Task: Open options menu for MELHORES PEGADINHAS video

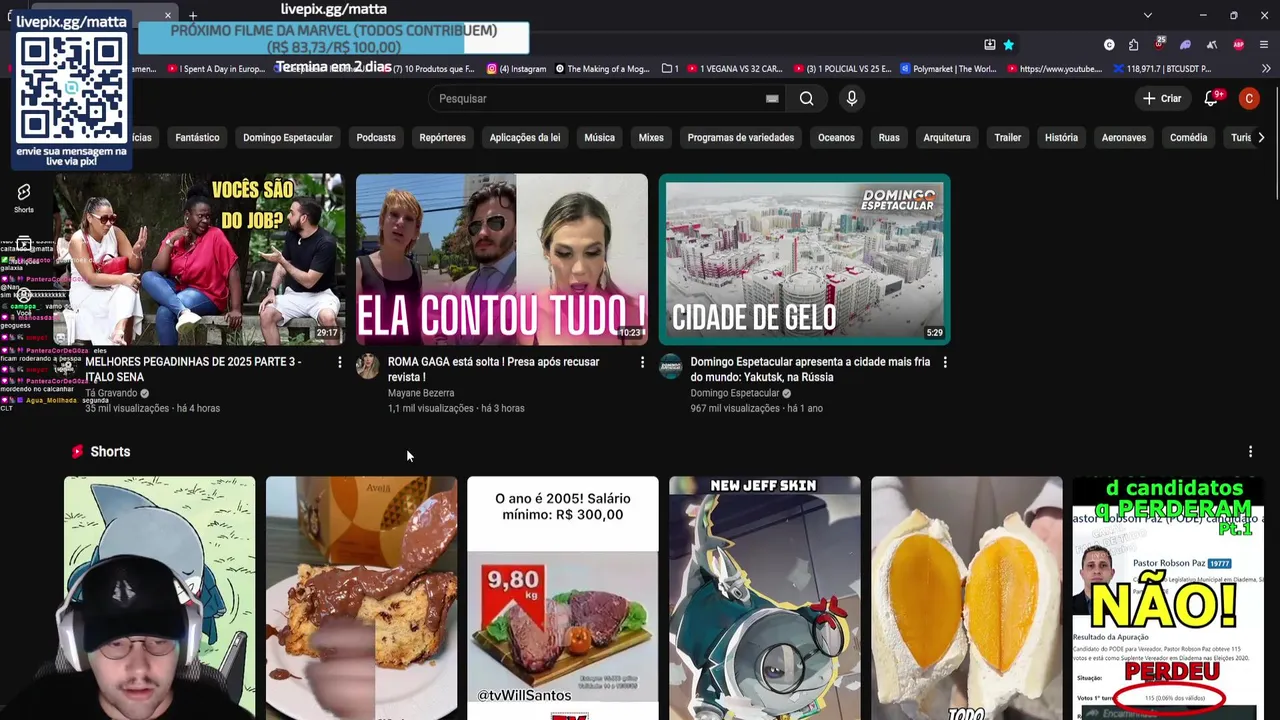Action: coord(339,362)
